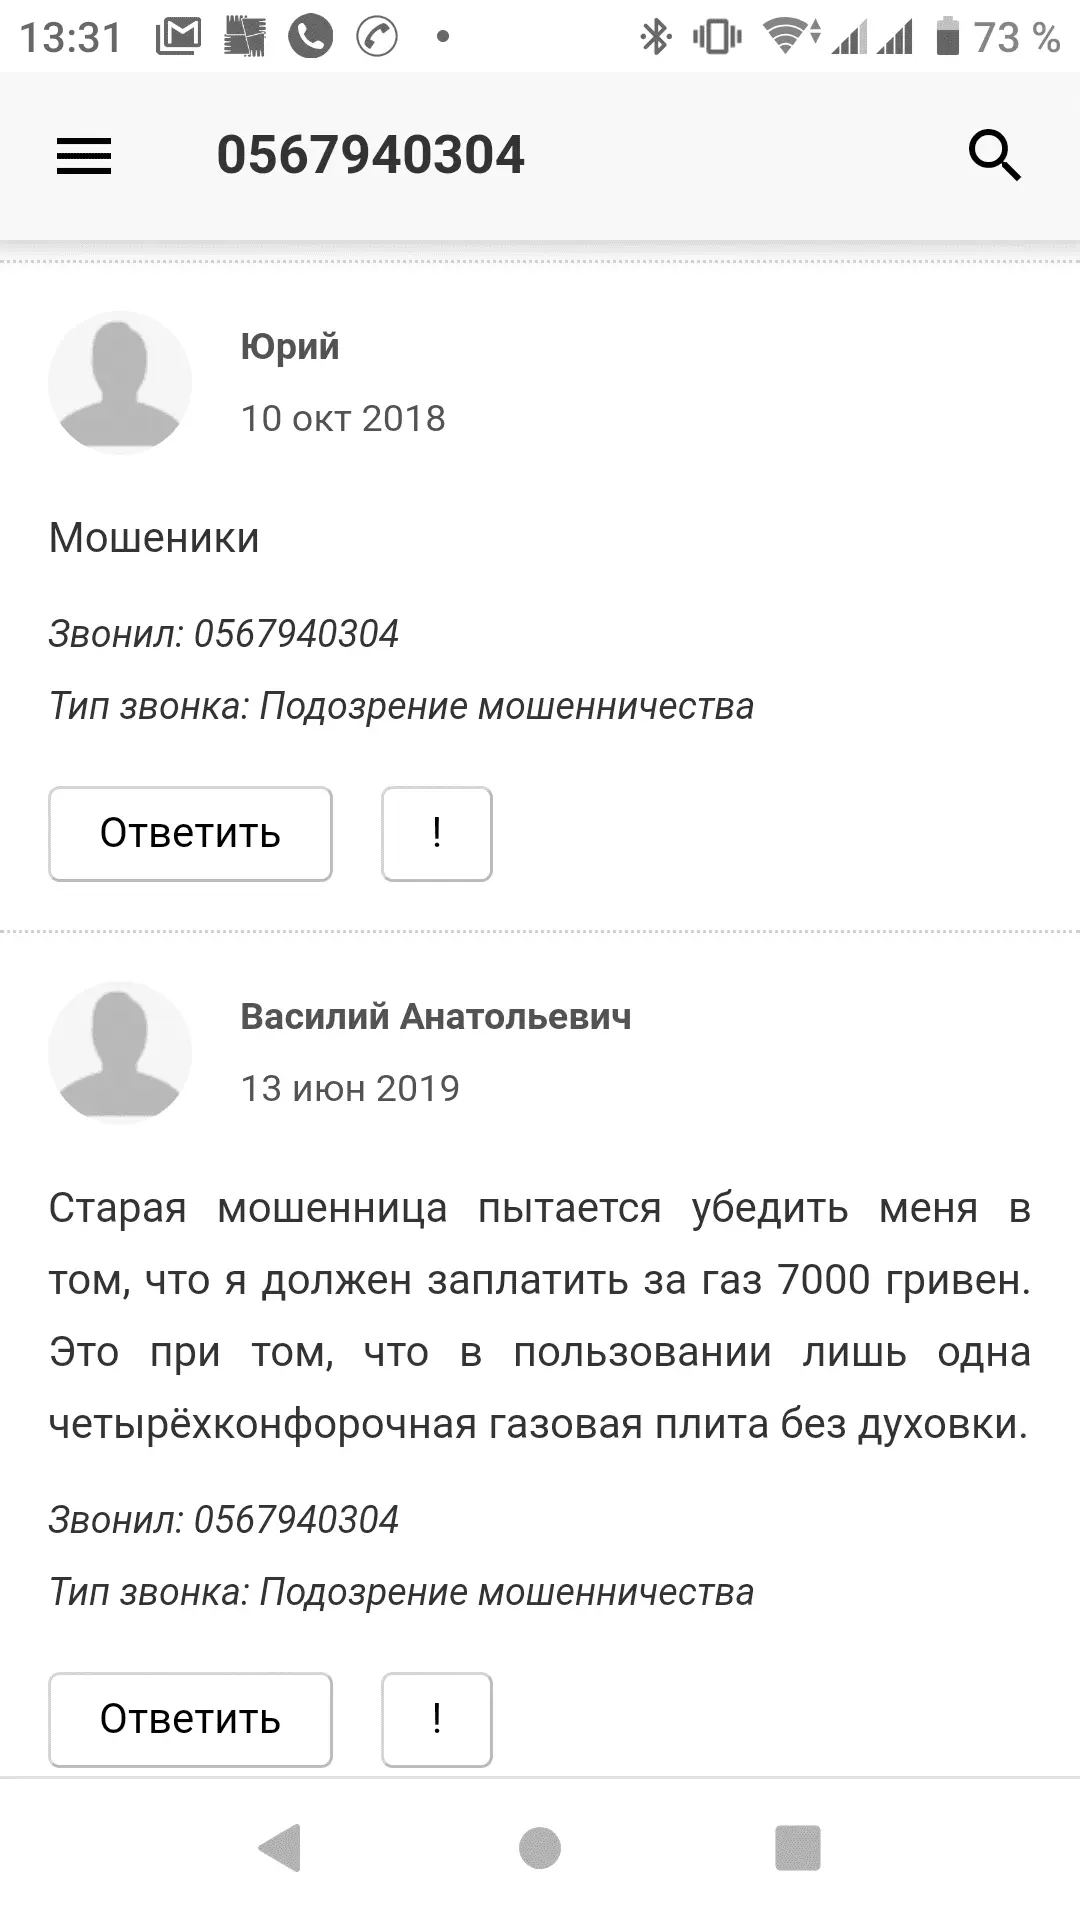Tap the missed call notification icon
The height and width of the screenshot is (1920, 1080).
pyautogui.click(x=377, y=38)
